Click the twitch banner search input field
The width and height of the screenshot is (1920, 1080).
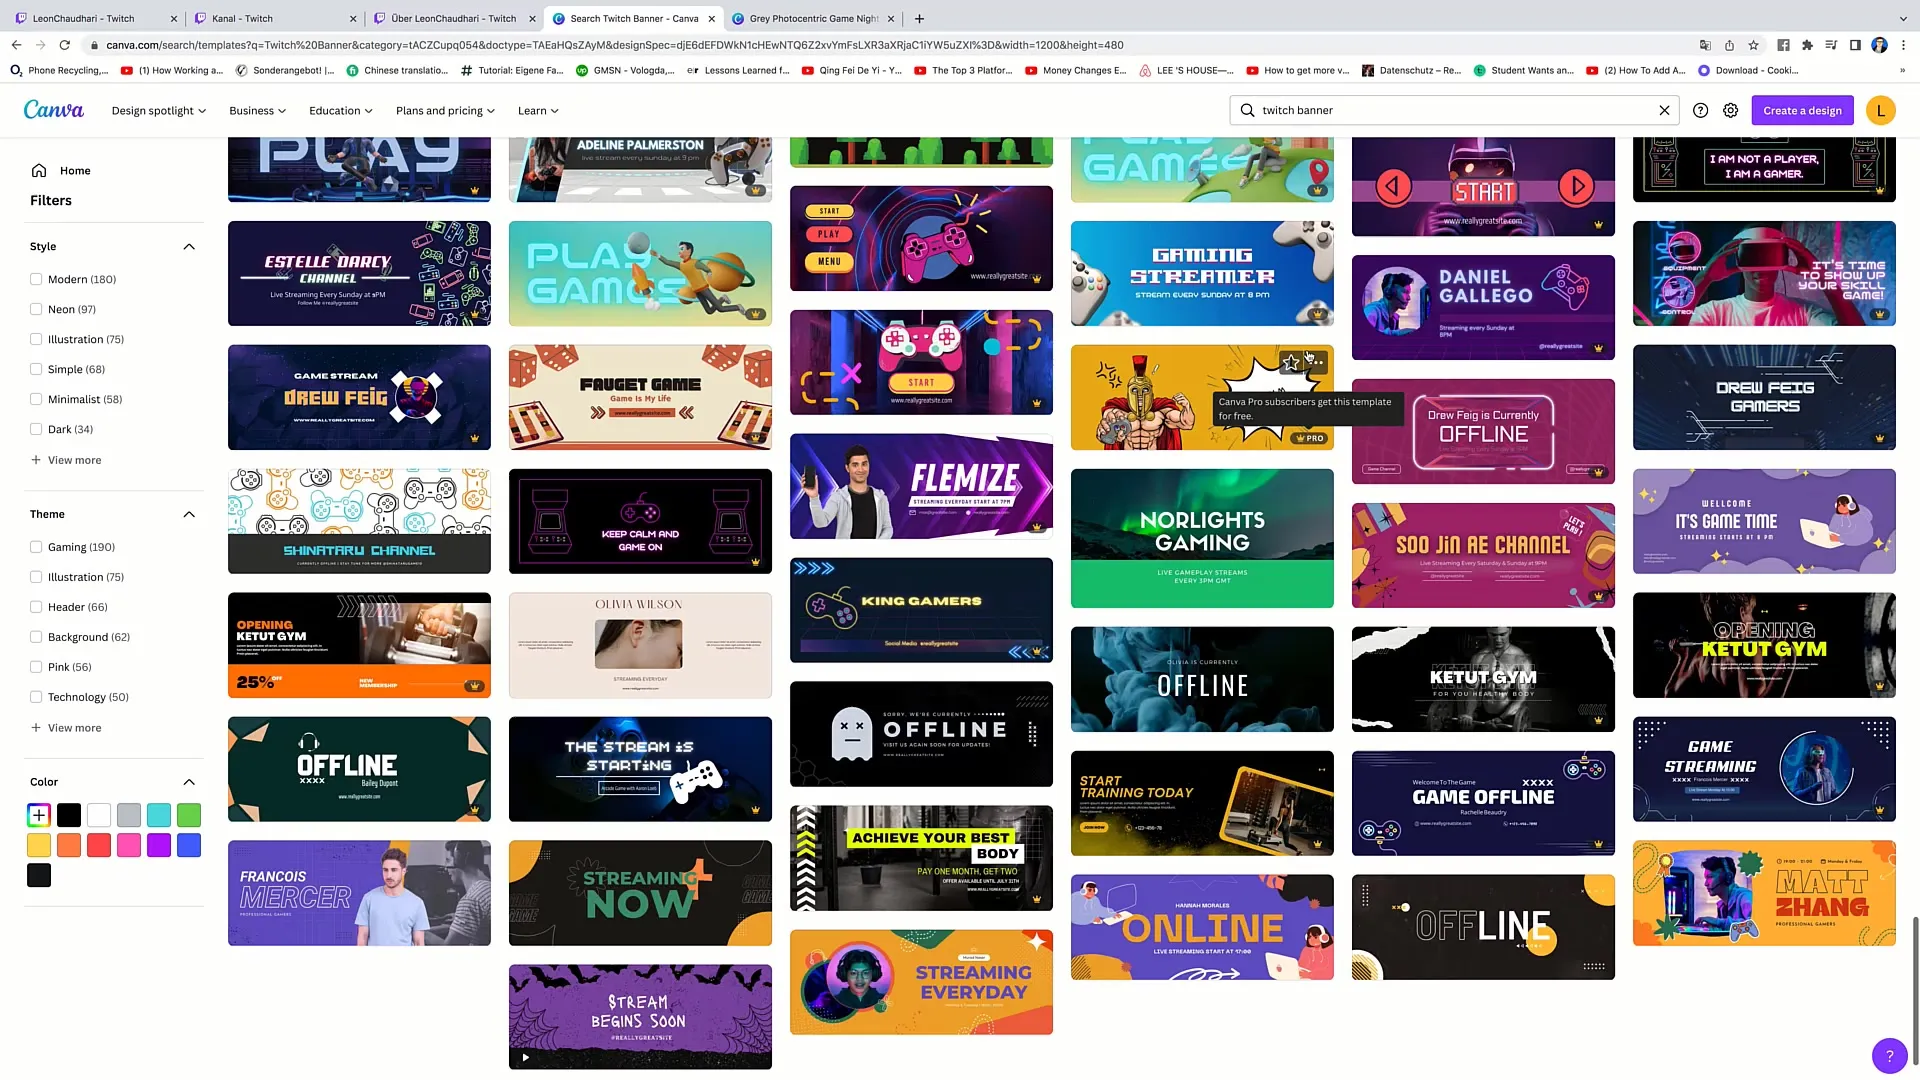(x=1451, y=109)
